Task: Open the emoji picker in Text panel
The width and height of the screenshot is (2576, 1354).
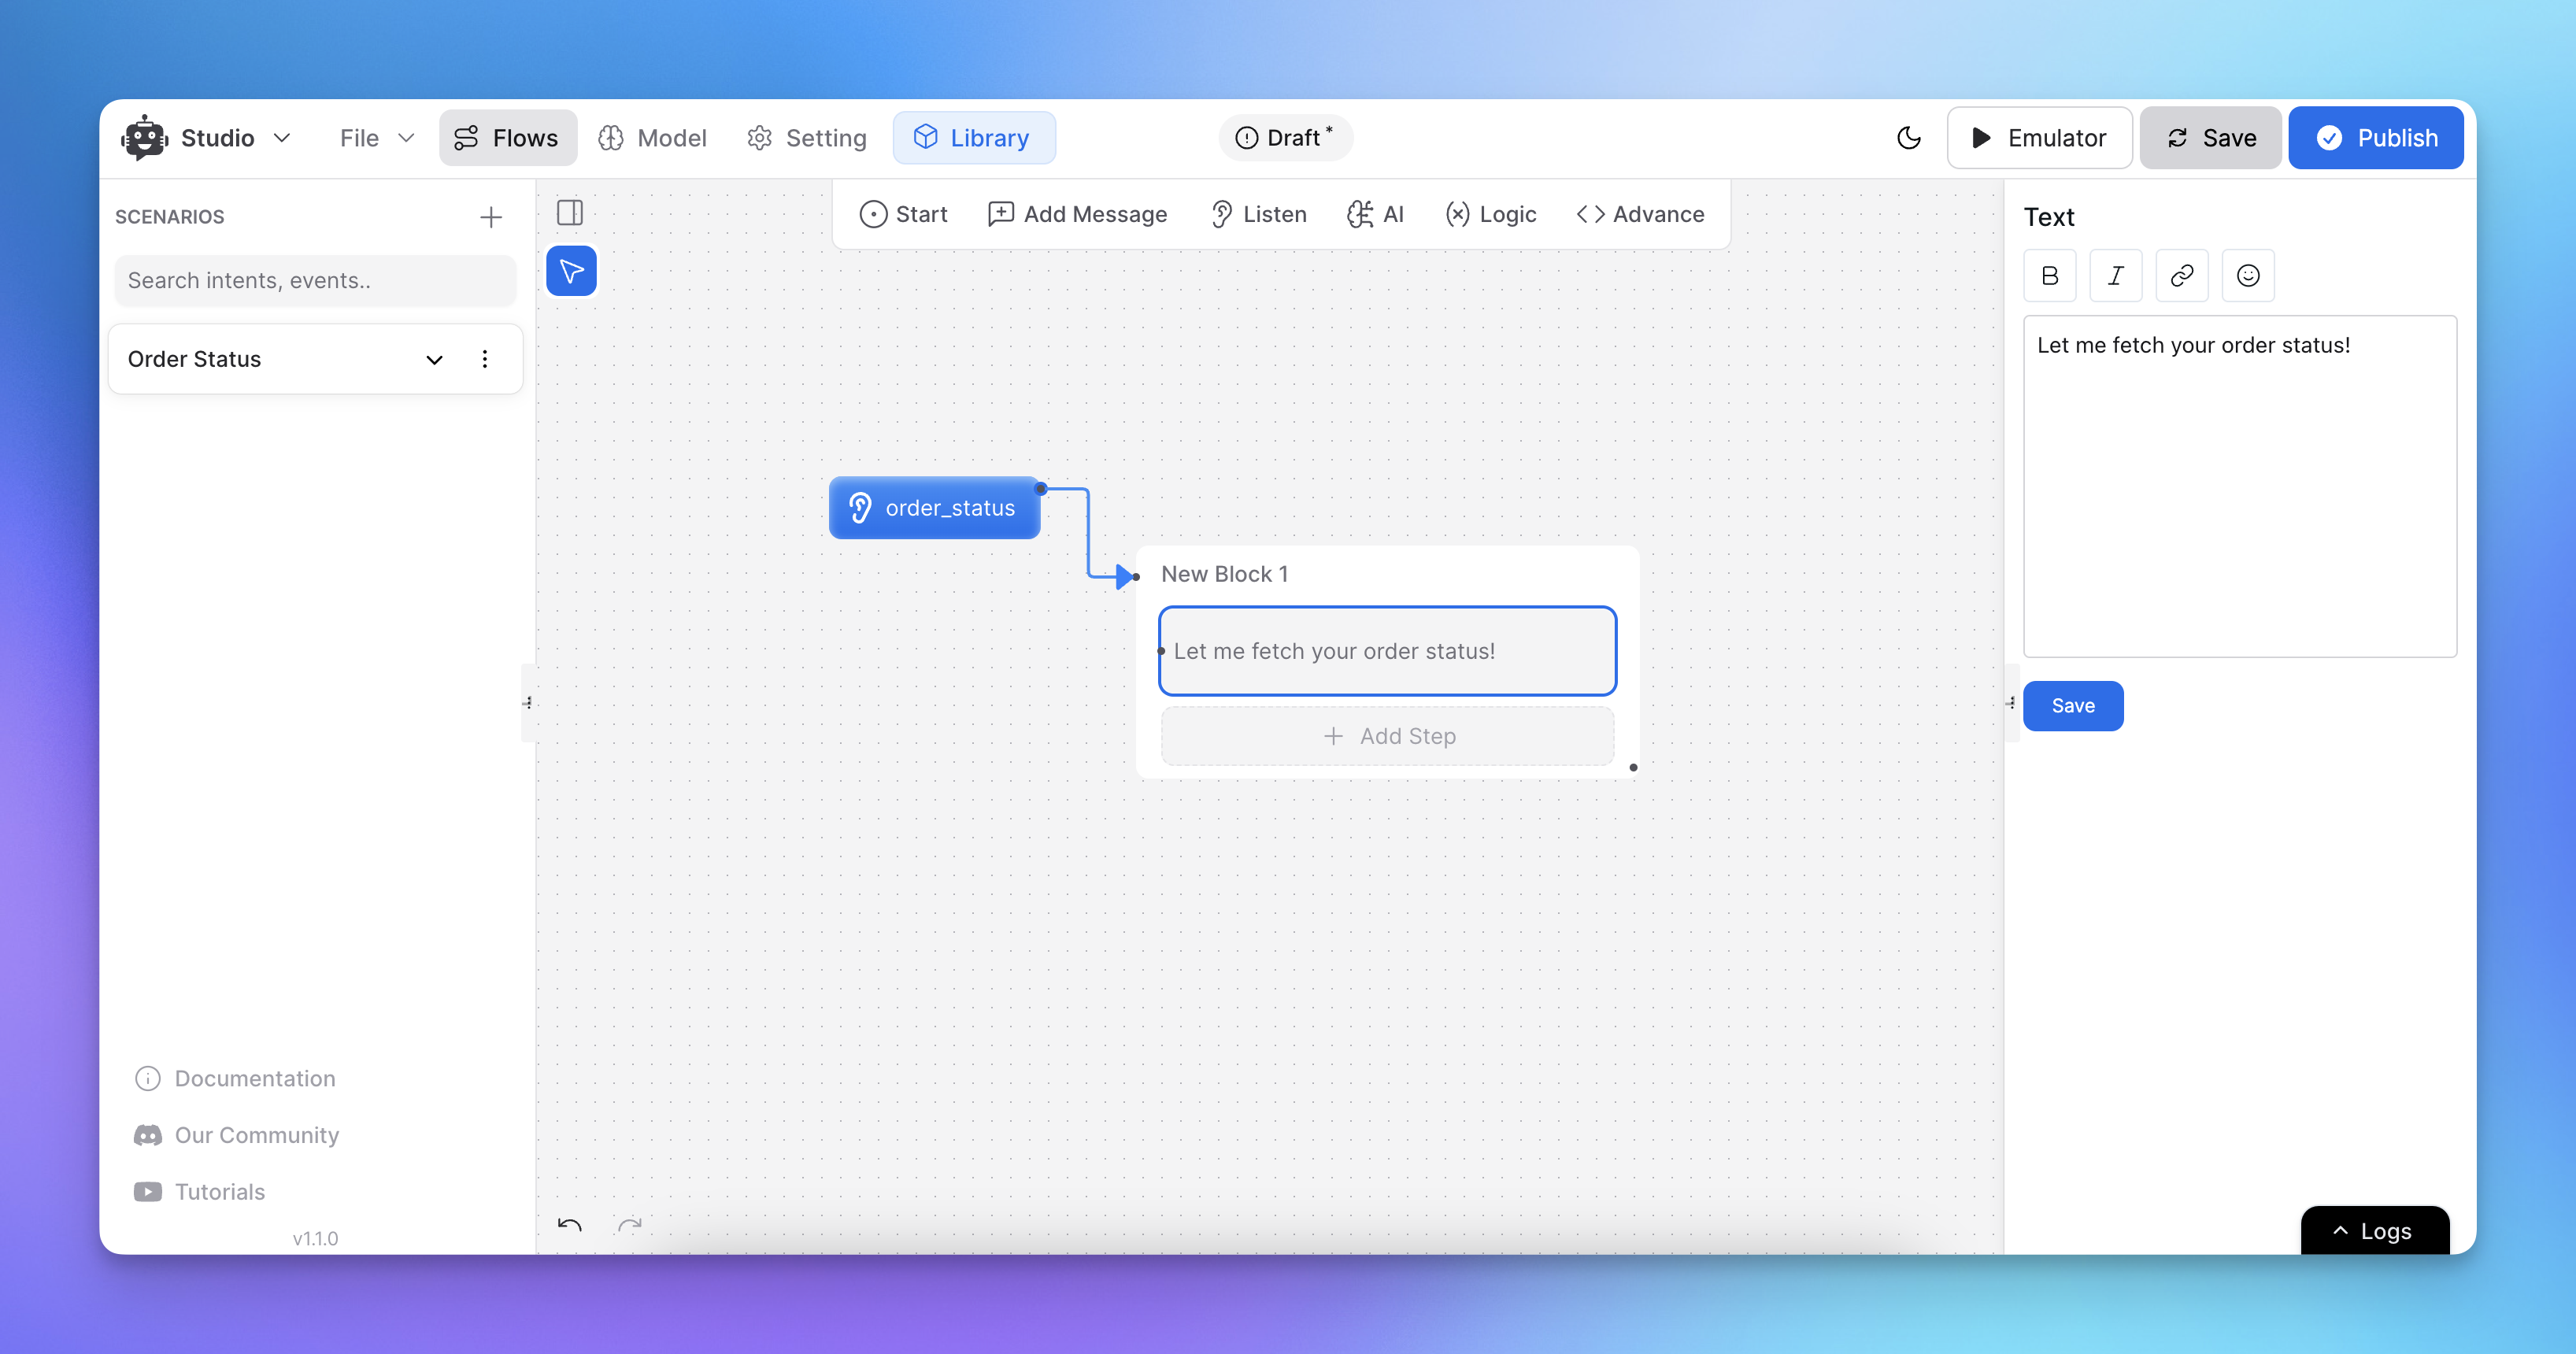Action: (x=2248, y=276)
